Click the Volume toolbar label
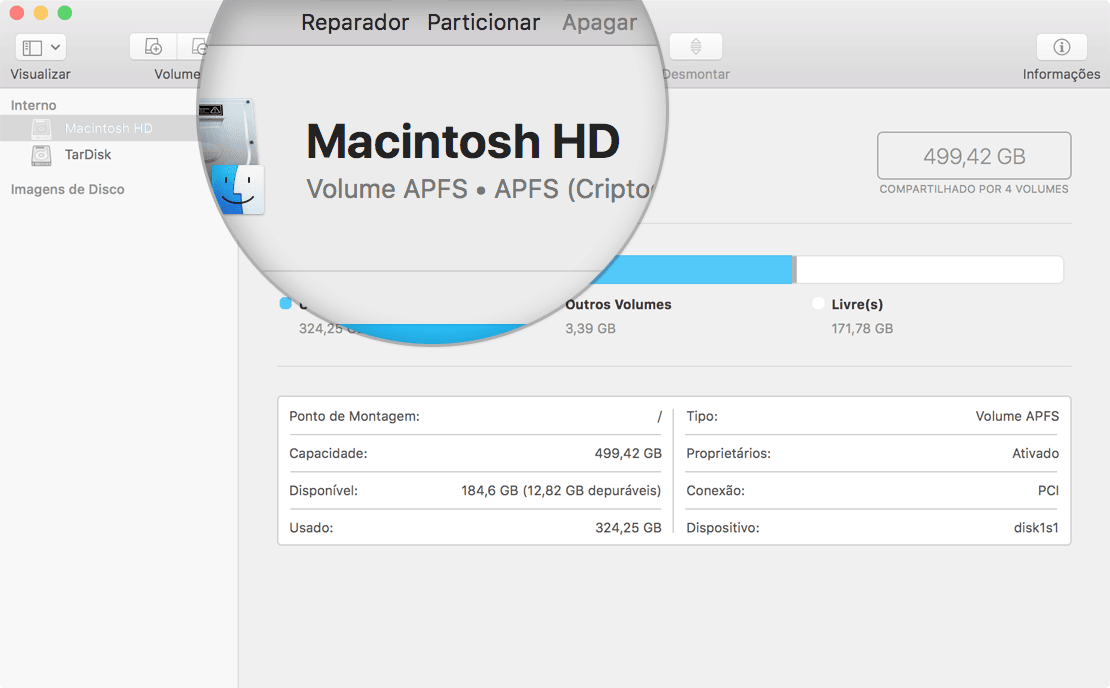The height and width of the screenshot is (688, 1110). pos(177,74)
